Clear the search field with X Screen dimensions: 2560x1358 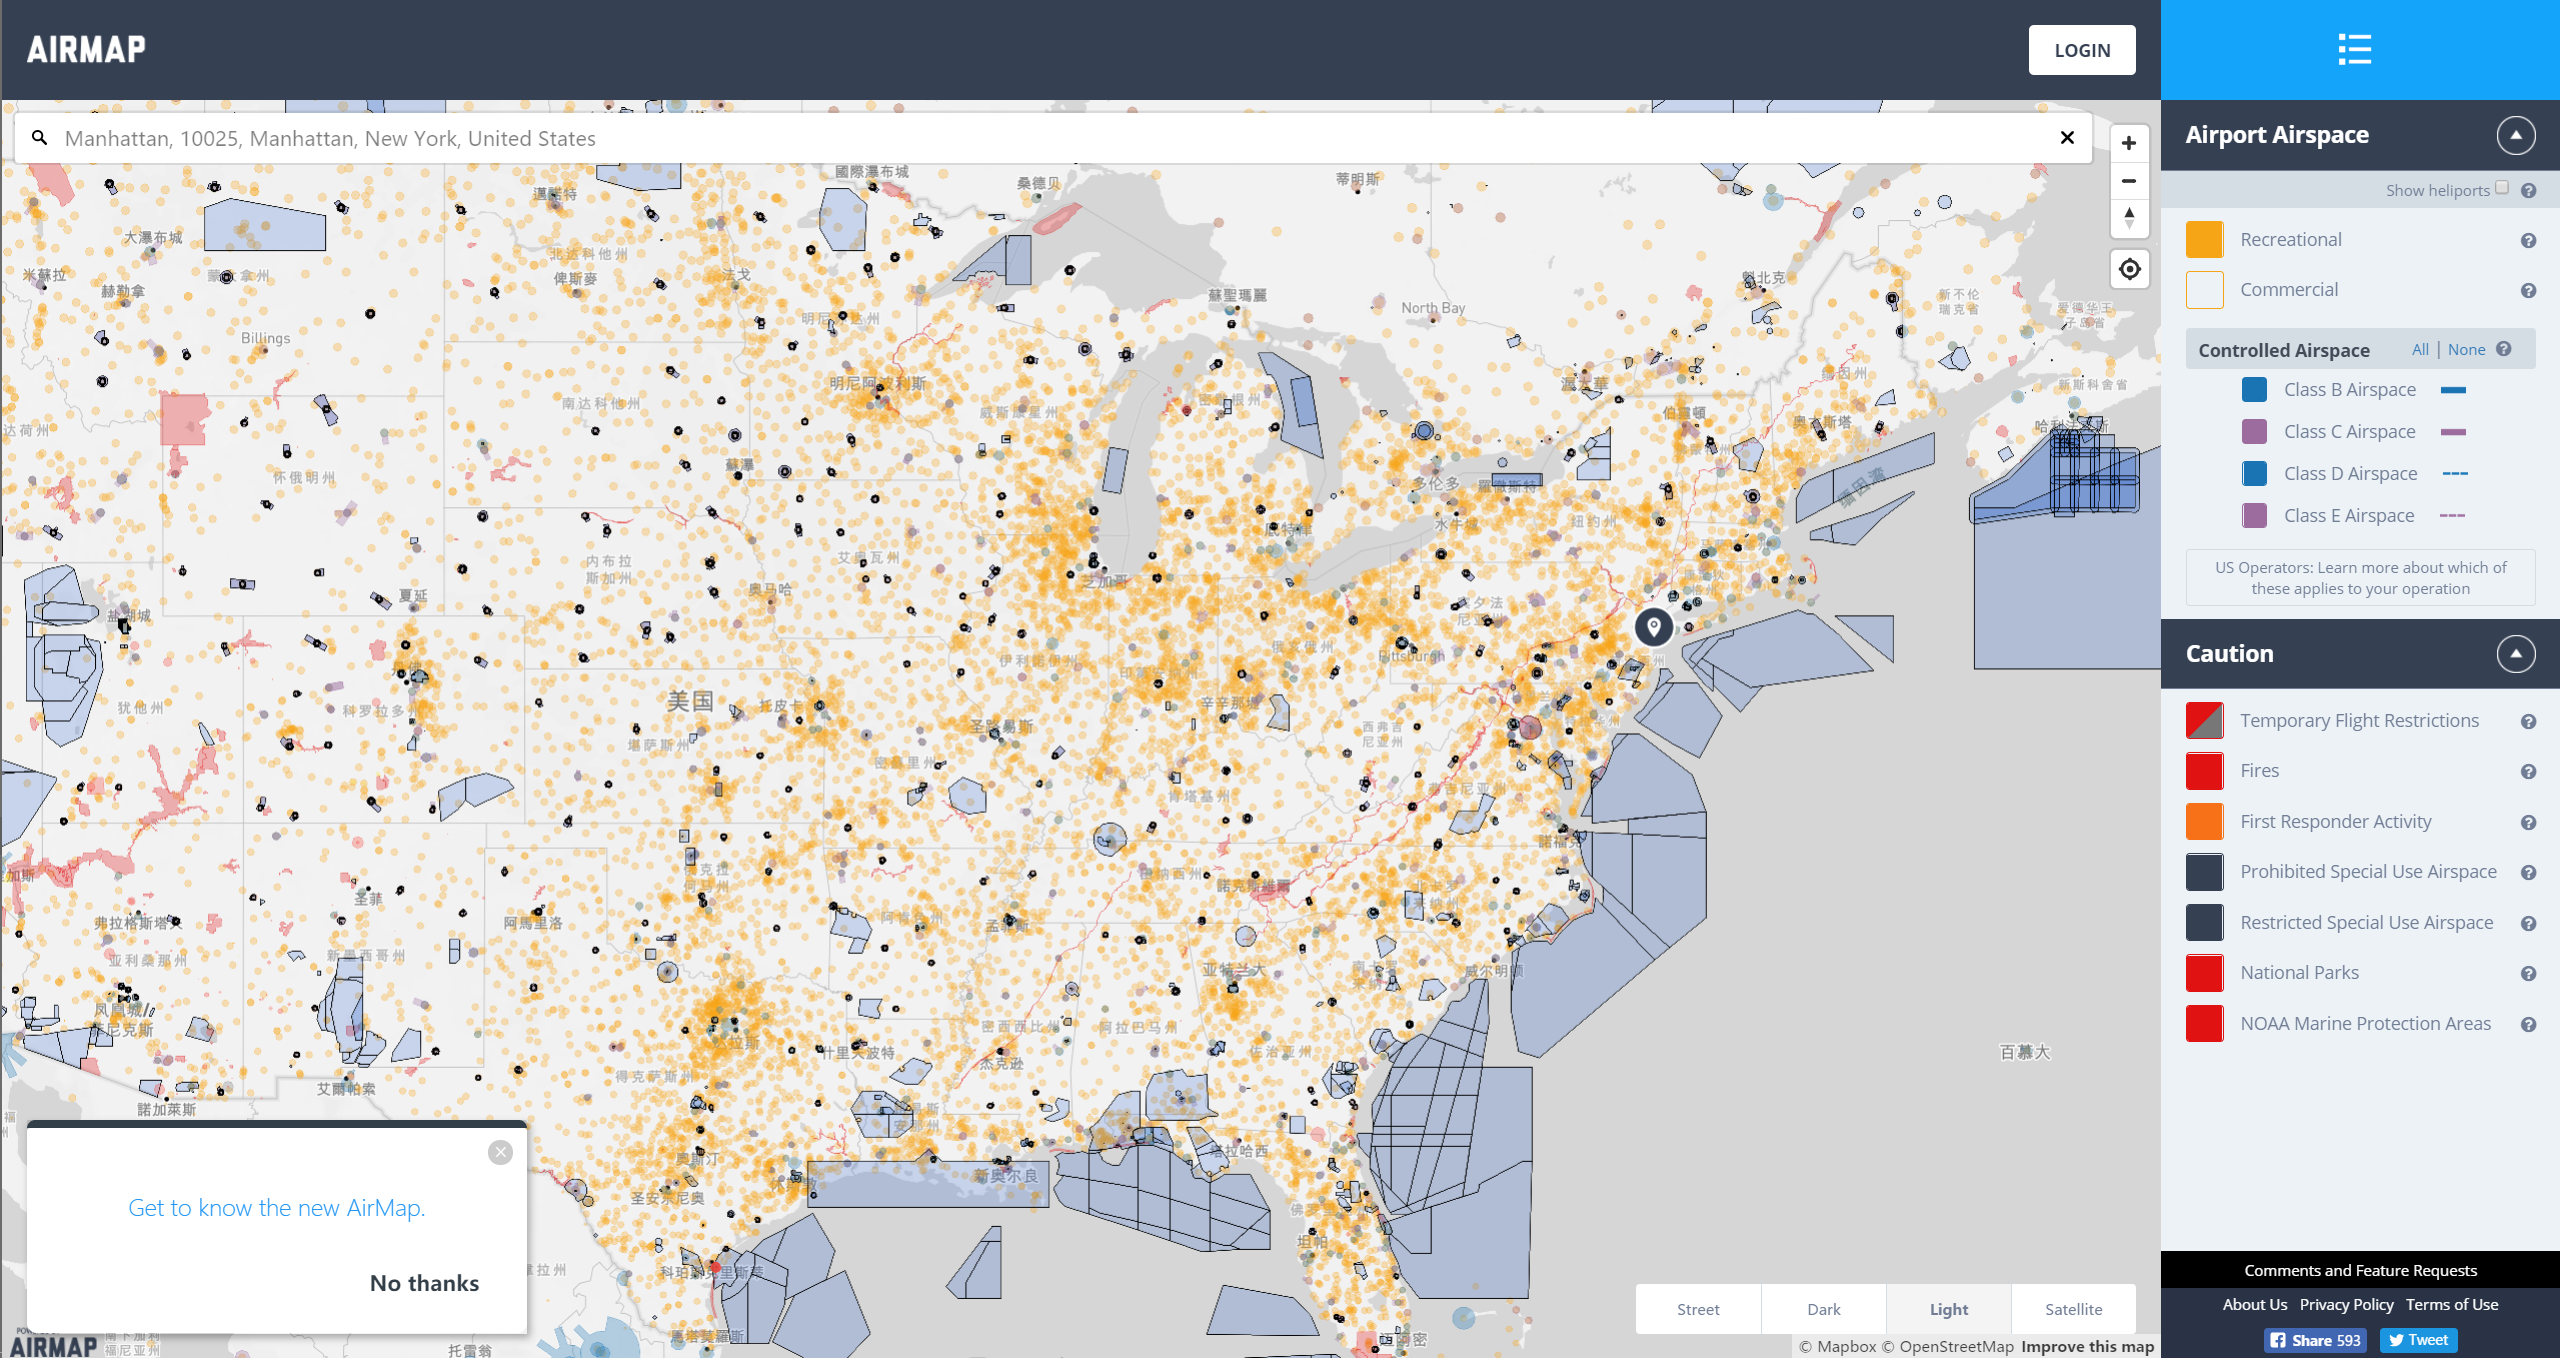(x=2067, y=138)
